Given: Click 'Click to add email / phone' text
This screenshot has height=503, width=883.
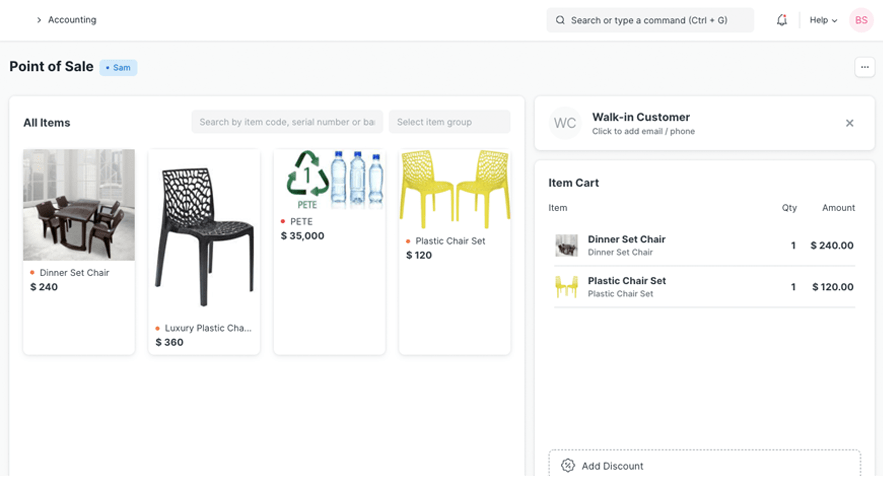Looking at the screenshot, I should point(643,131).
